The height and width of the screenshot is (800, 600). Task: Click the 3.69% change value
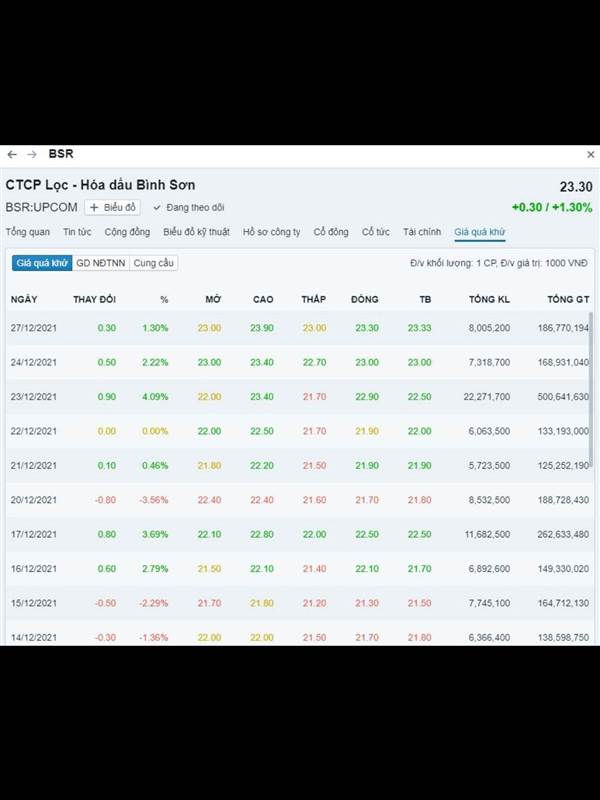155,534
